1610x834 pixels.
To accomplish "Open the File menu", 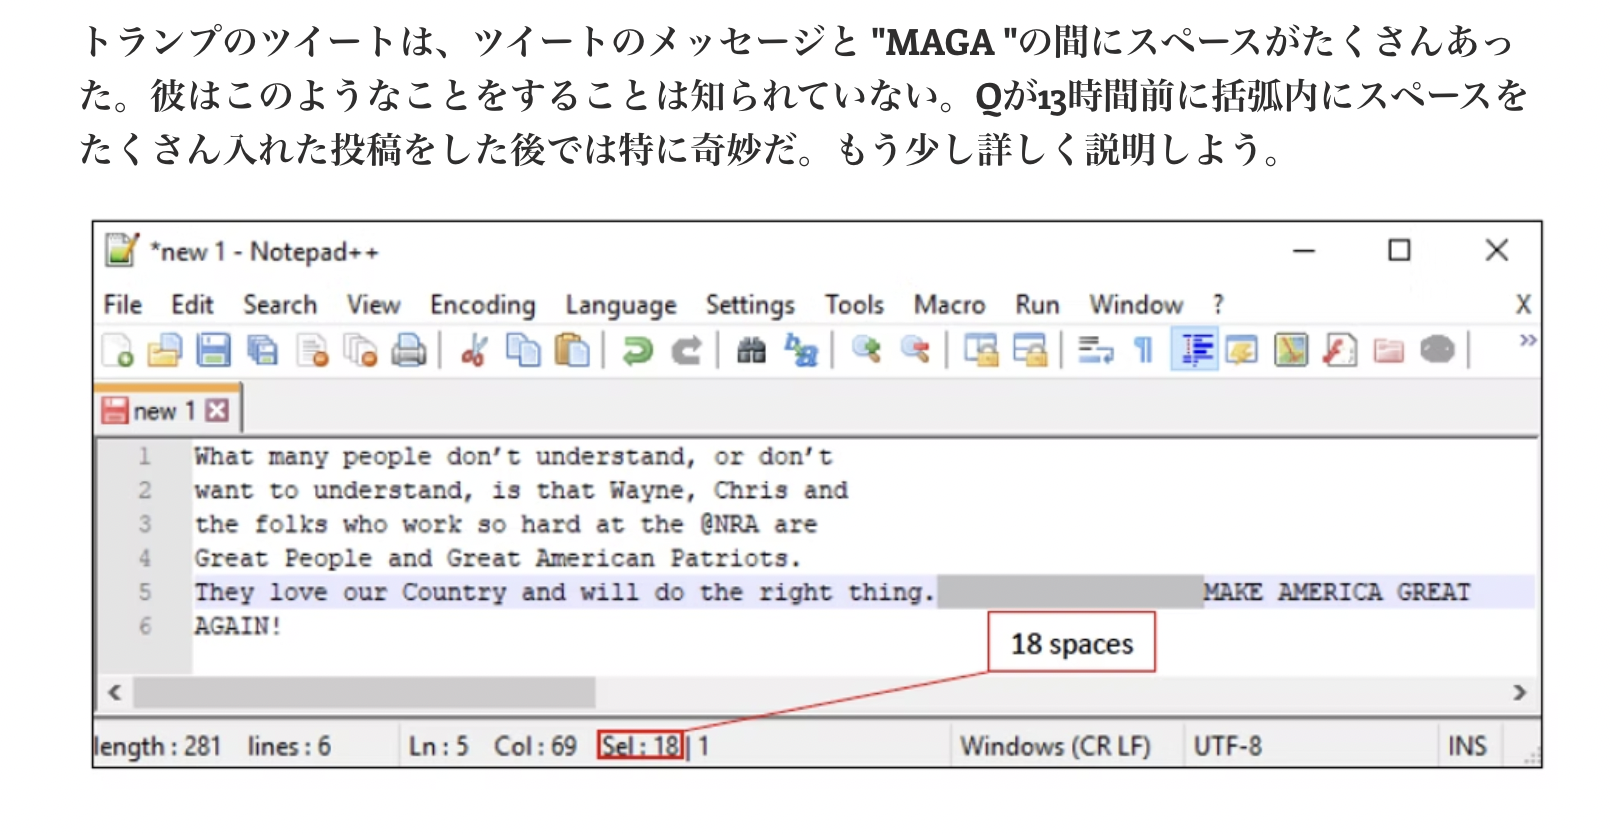I will [123, 304].
